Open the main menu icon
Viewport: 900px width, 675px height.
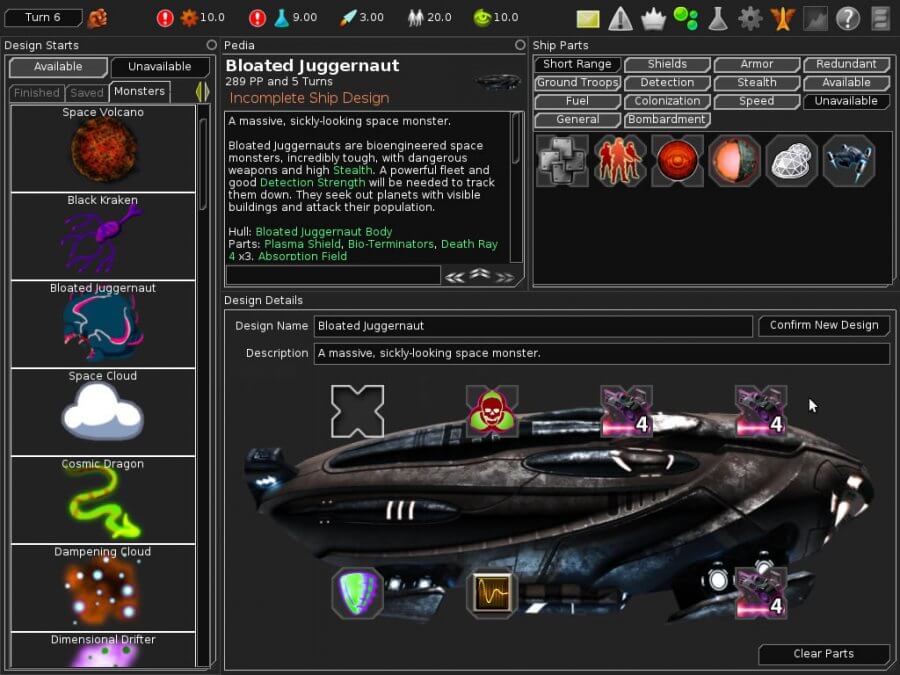[x=880, y=18]
